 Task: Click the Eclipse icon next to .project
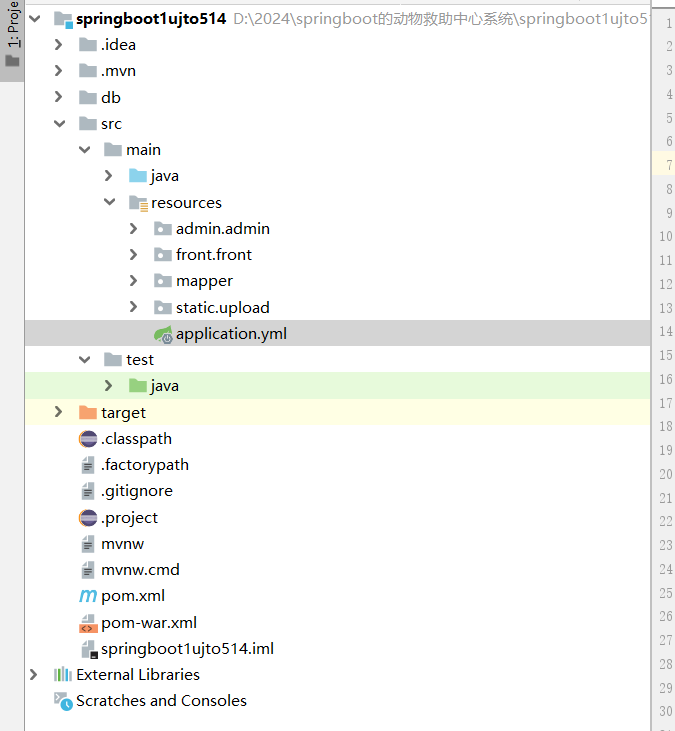[88, 518]
